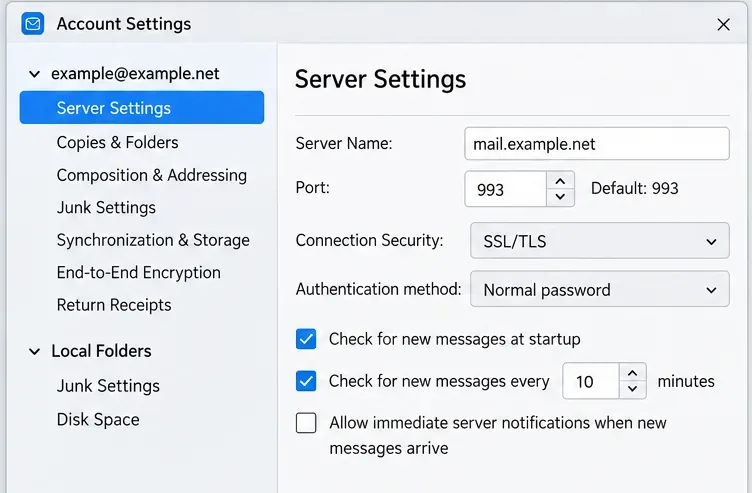Click the Port number field
752x493 pixels.
pos(505,189)
